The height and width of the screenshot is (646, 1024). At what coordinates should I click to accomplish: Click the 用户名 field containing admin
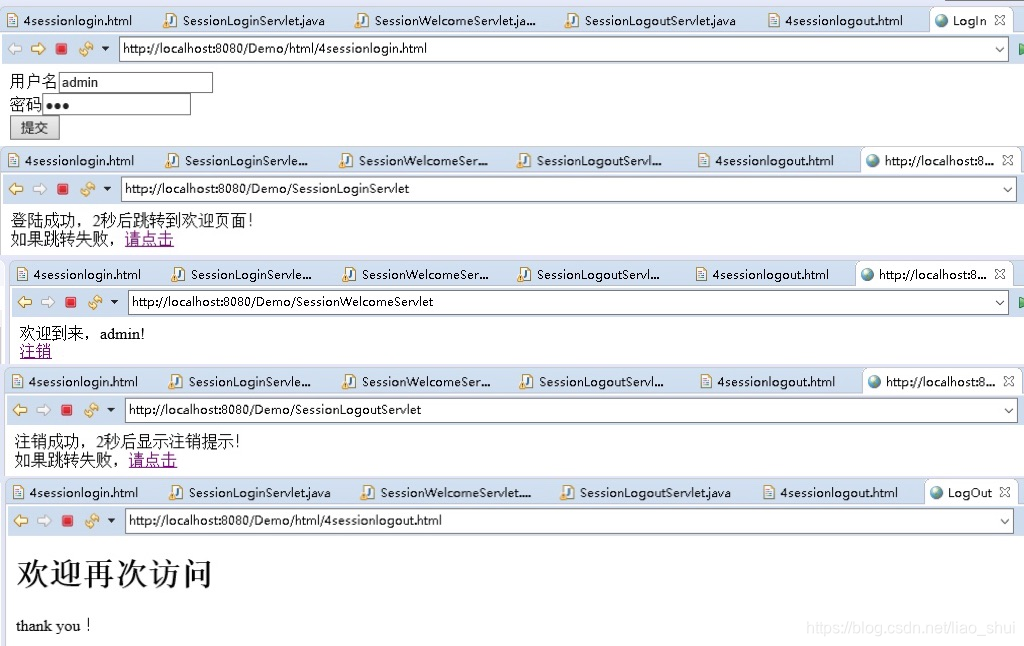[136, 82]
